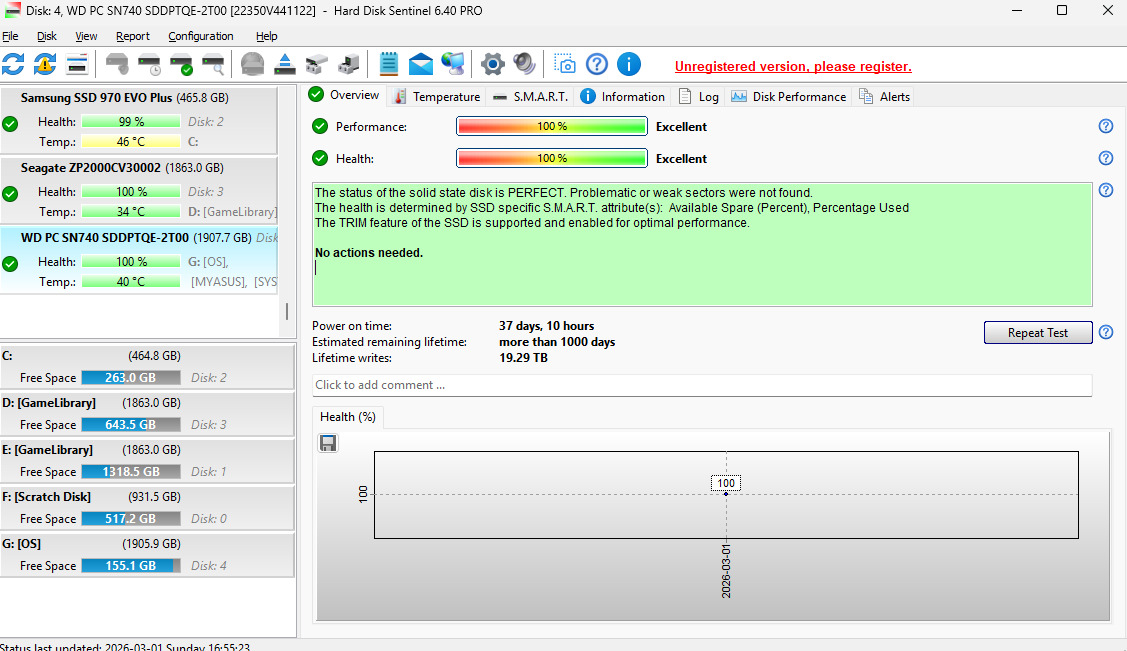Click the Unregistered version, please register link

coord(793,66)
